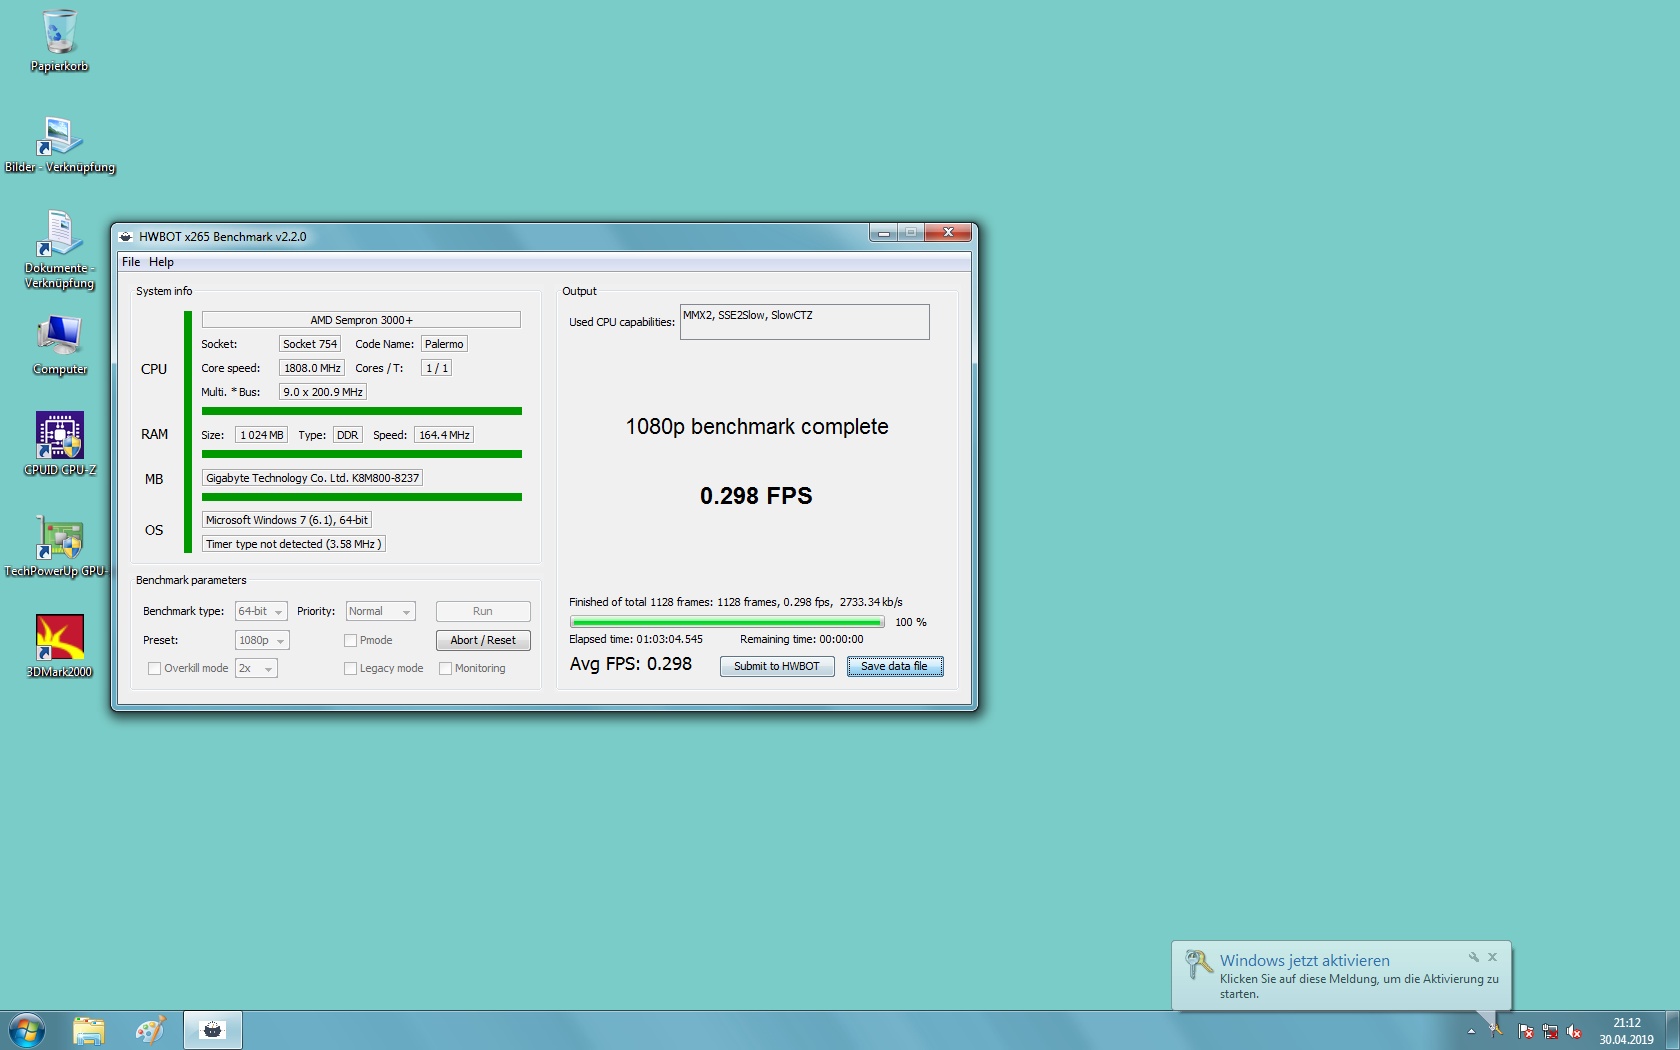Viewport: 1680px width, 1050px height.
Task: Open the Help menu
Action: click(x=161, y=262)
